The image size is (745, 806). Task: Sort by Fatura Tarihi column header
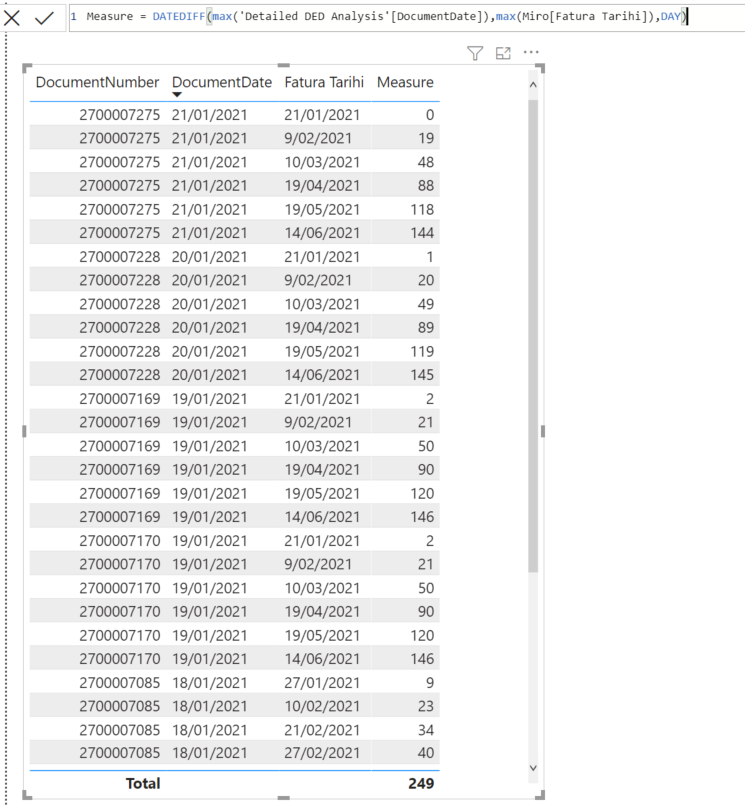click(324, 82)
